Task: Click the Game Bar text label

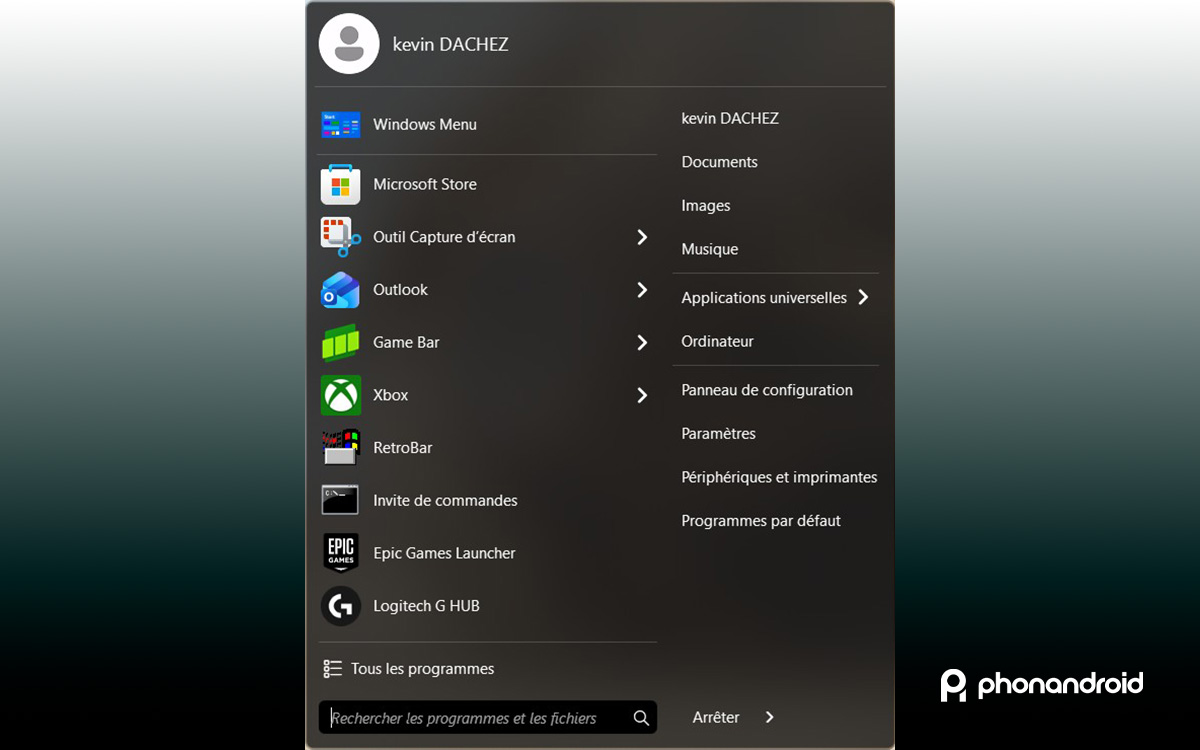Action: (406, 343)
